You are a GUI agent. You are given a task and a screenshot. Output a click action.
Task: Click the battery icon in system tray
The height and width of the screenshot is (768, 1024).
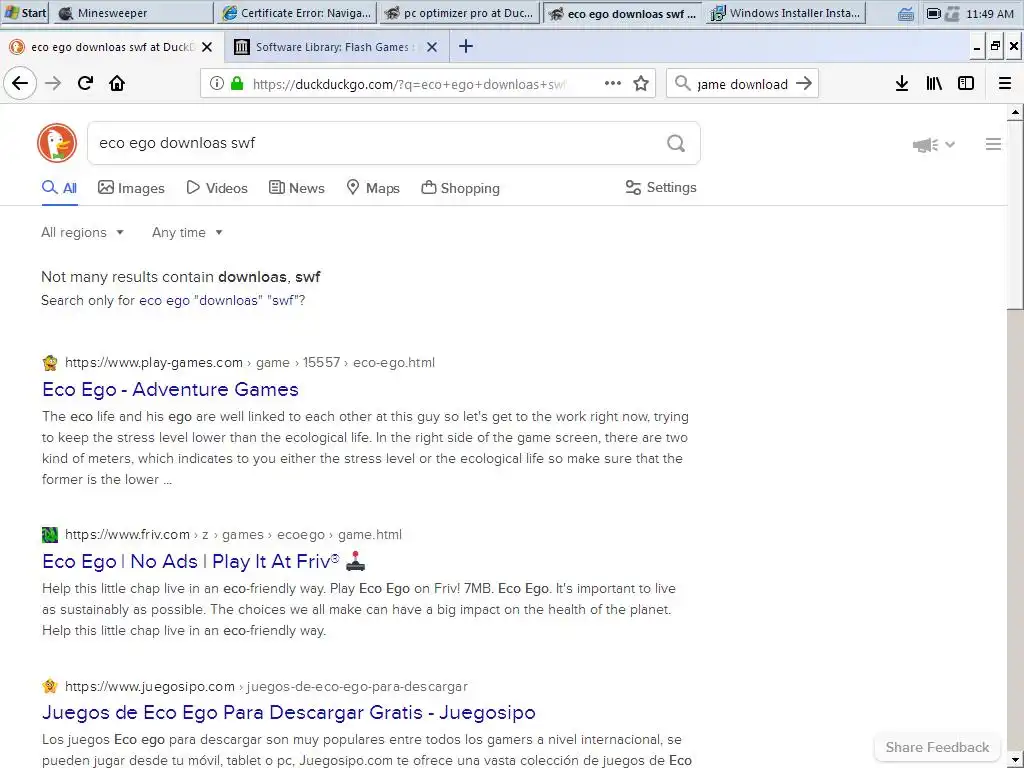coord(934,13)
